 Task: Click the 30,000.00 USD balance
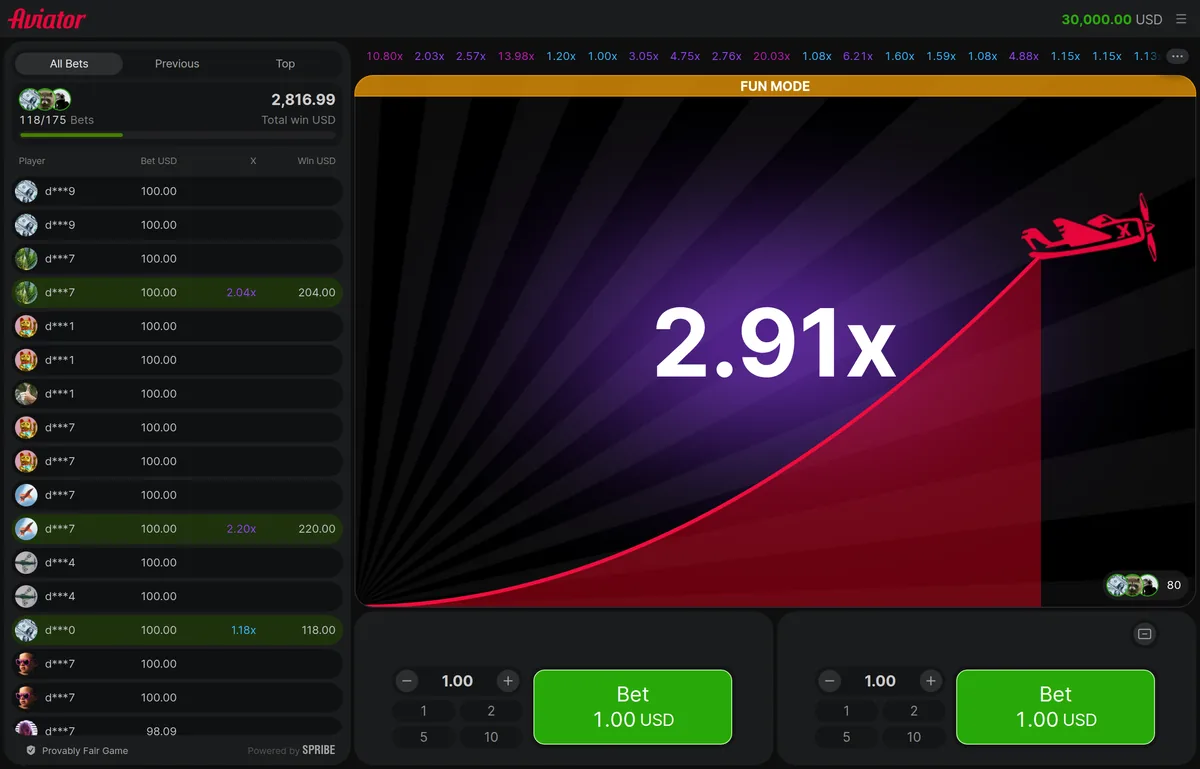click(1112, 19)
